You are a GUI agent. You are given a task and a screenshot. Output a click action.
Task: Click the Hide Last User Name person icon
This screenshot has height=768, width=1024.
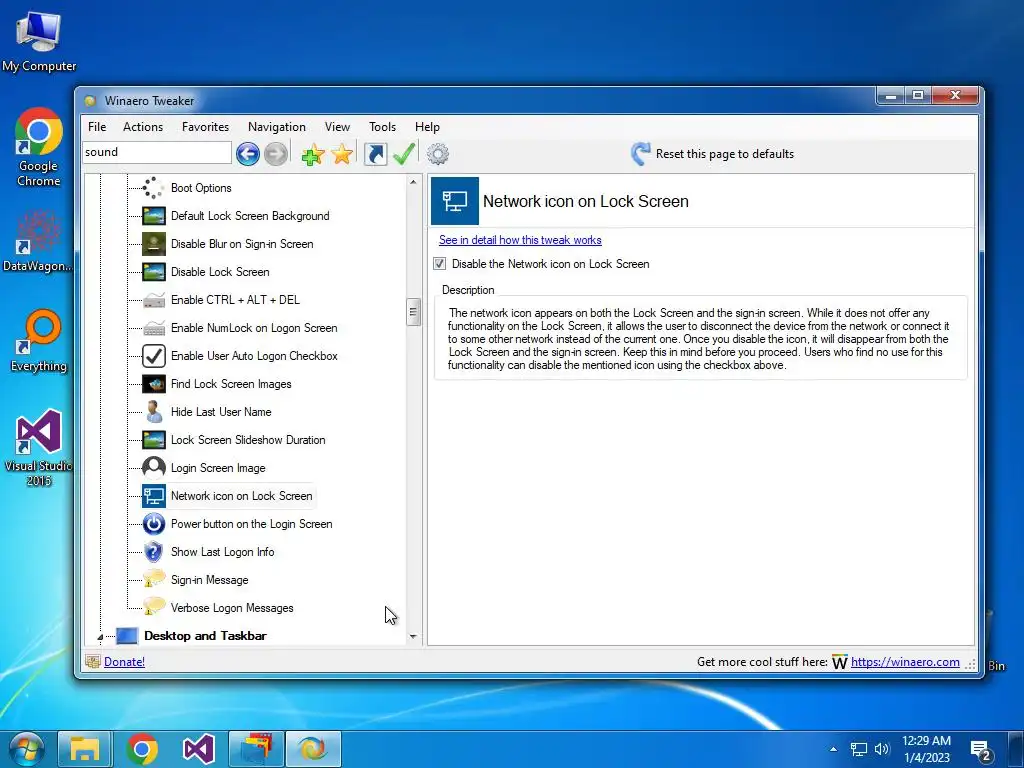[153, 412]
